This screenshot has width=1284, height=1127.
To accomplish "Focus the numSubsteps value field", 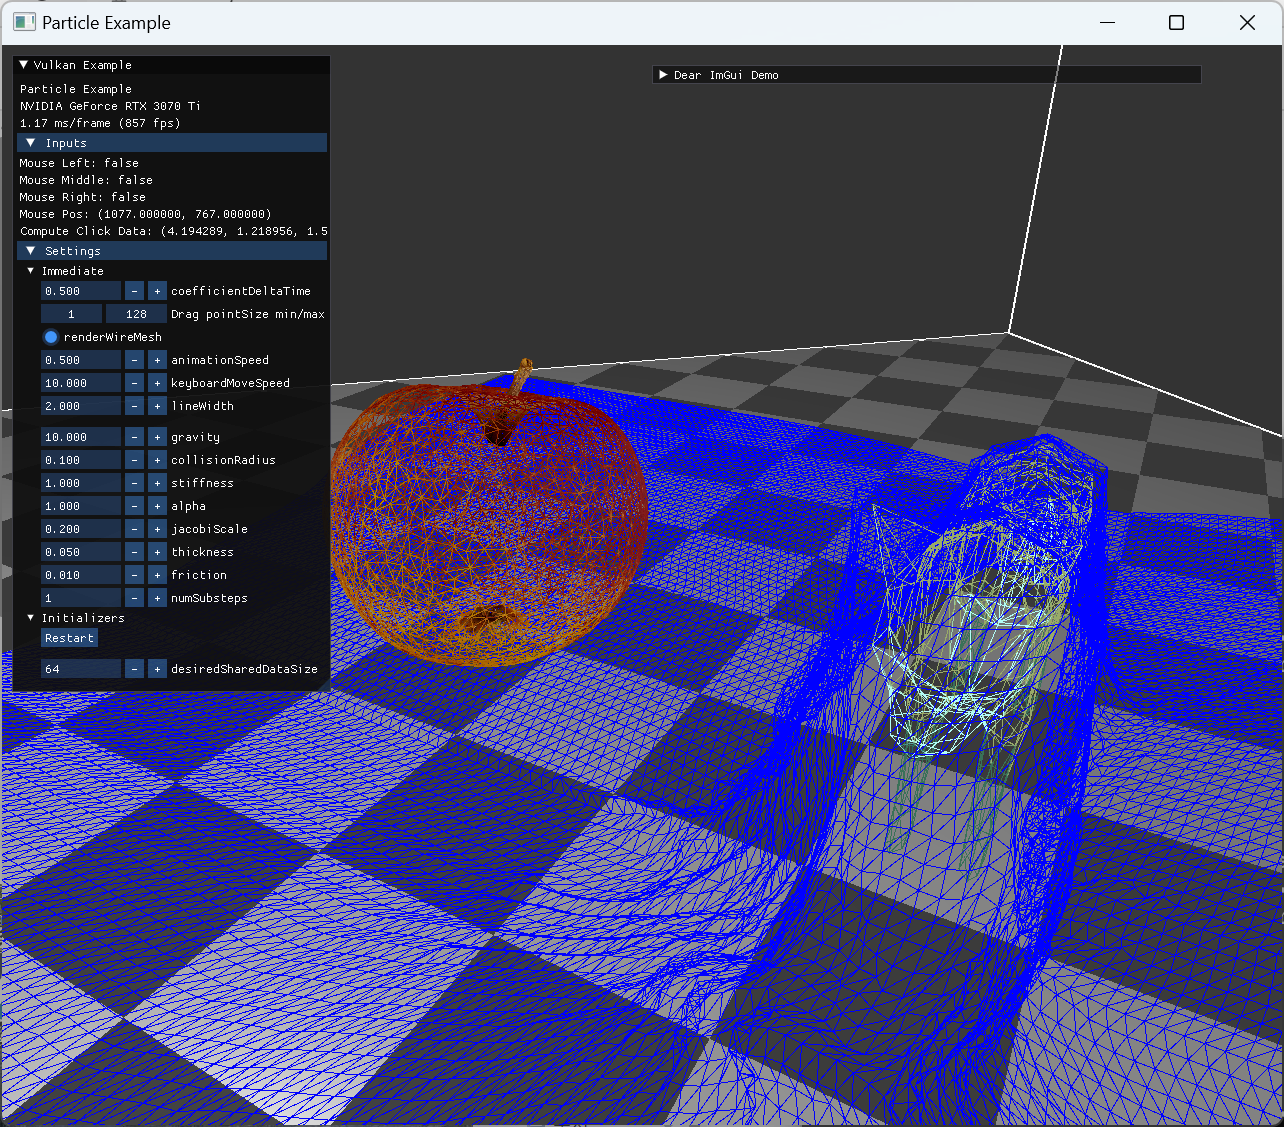I will click(x=81, y=598).
